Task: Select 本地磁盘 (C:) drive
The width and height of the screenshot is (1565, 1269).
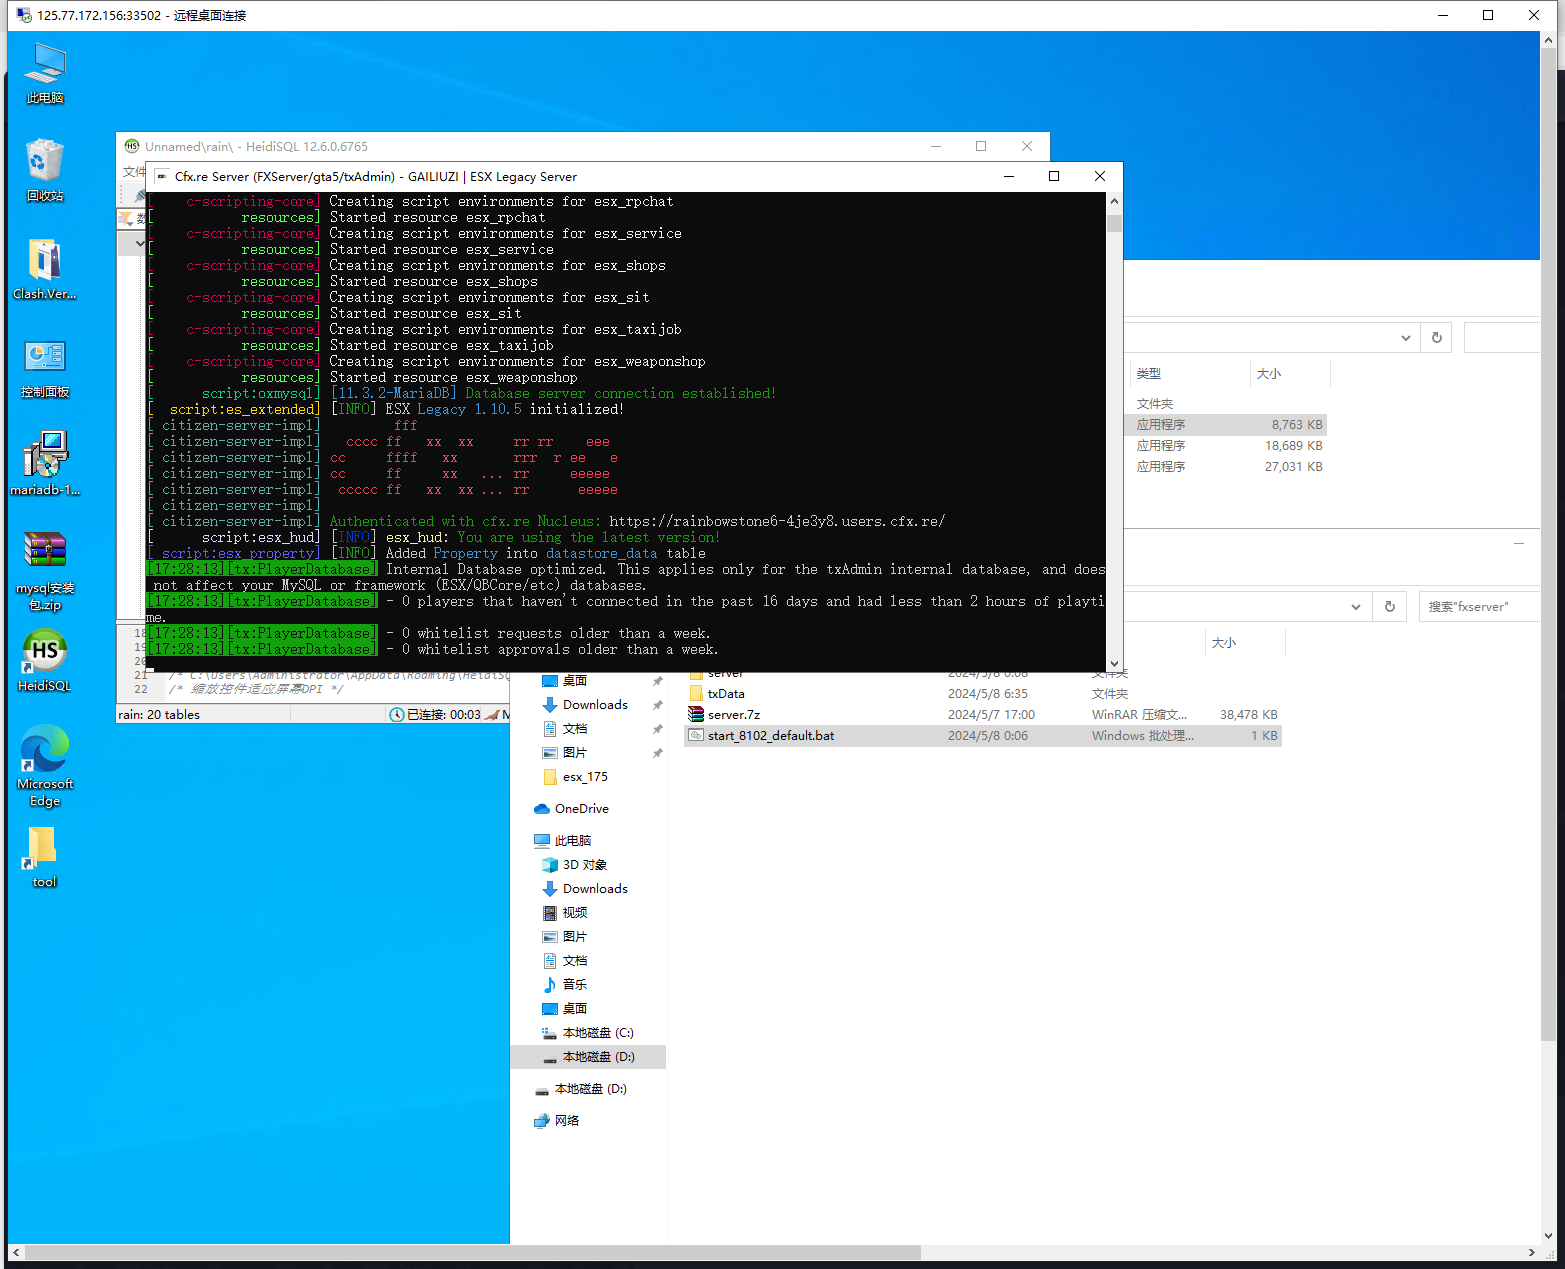Action: 598,1032
